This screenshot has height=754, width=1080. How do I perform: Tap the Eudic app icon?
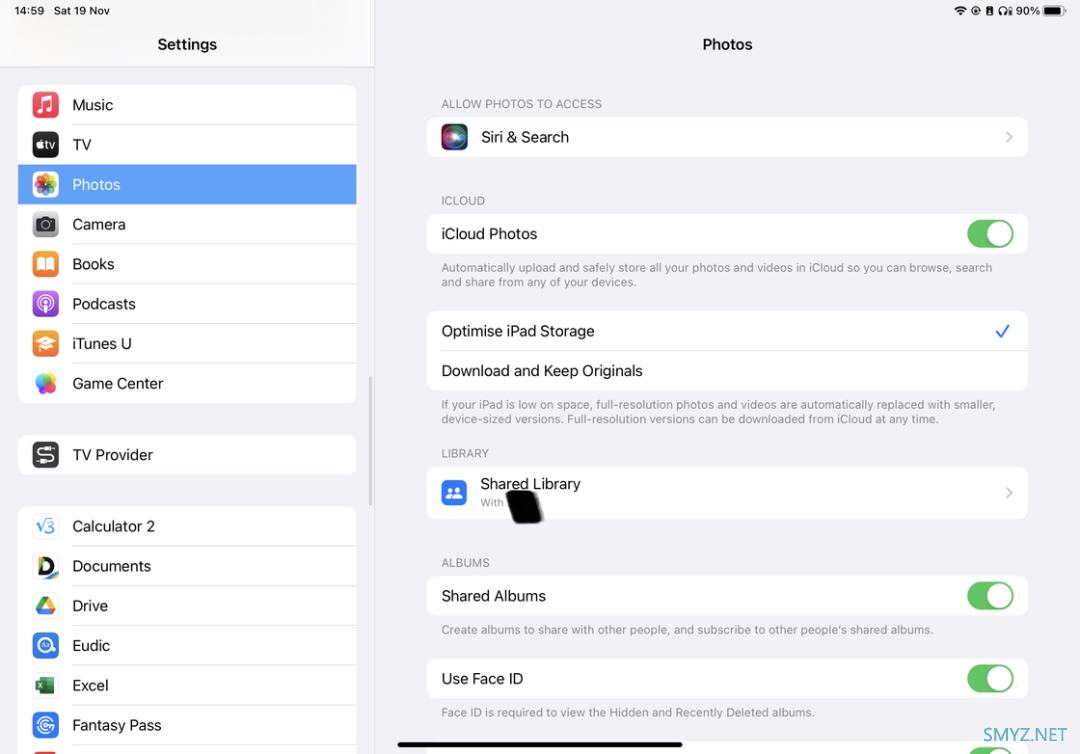click(45, 646)
